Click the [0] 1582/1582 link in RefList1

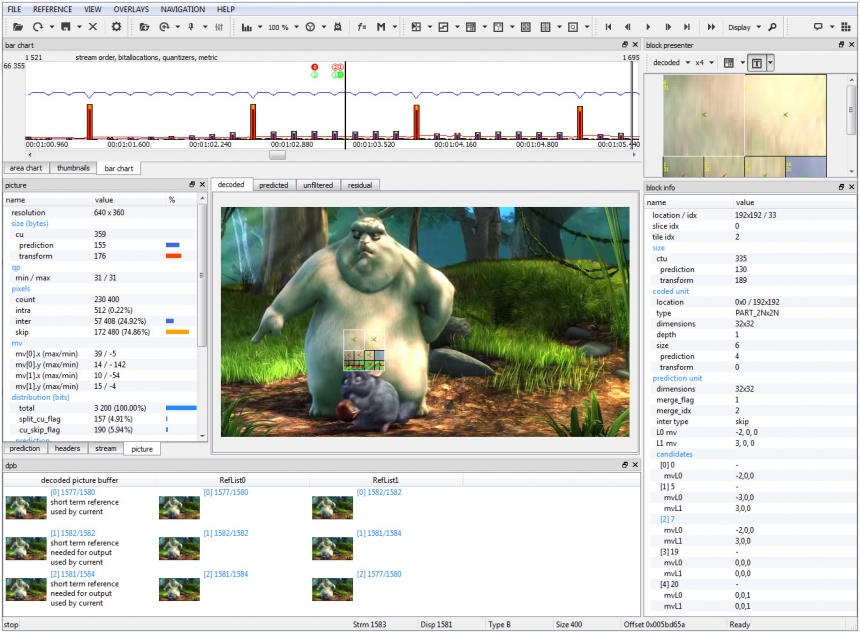tap(379, 493)
